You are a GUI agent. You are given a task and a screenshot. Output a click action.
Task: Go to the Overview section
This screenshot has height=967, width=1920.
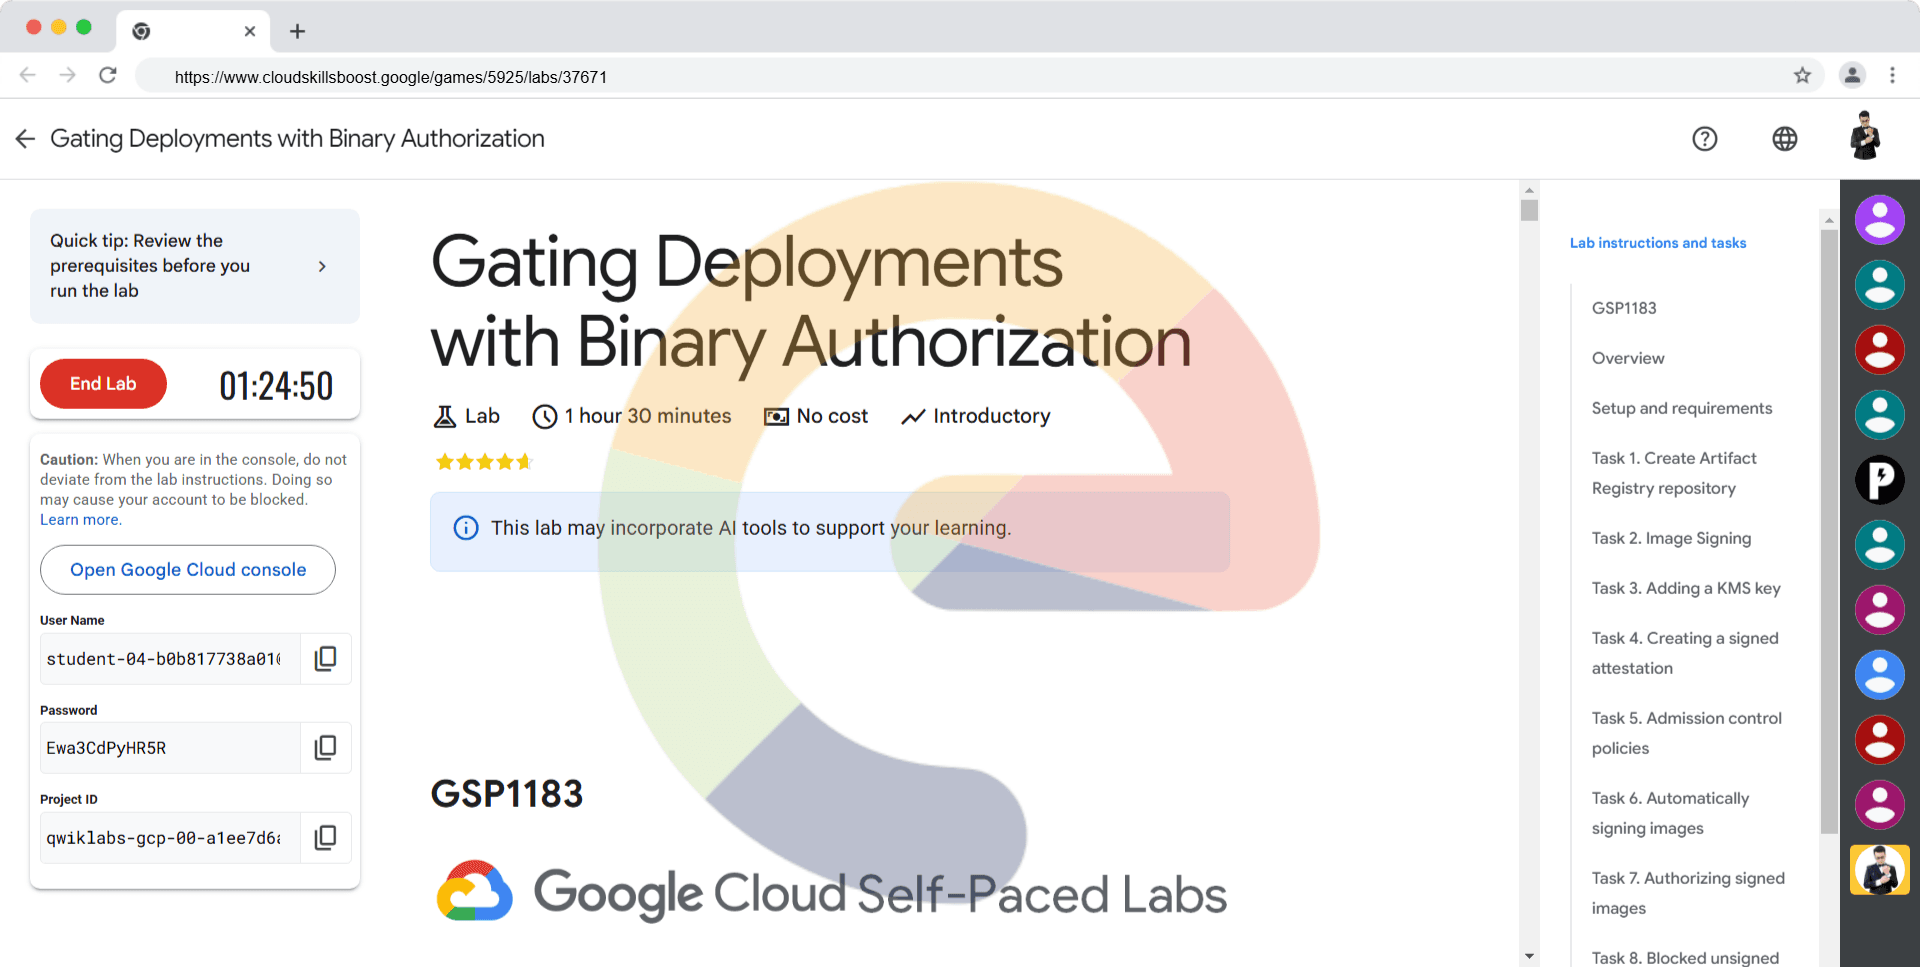tap(1628, 358)
